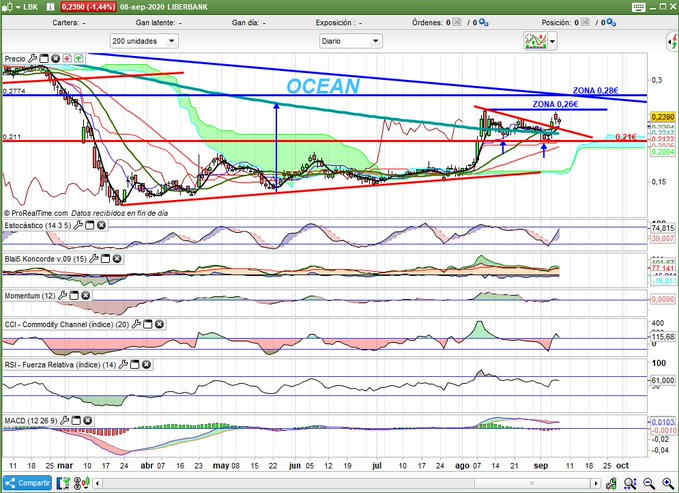Maximize the CCI panel
The height and width of the screenshot is (493, 679).
[148, 324]
